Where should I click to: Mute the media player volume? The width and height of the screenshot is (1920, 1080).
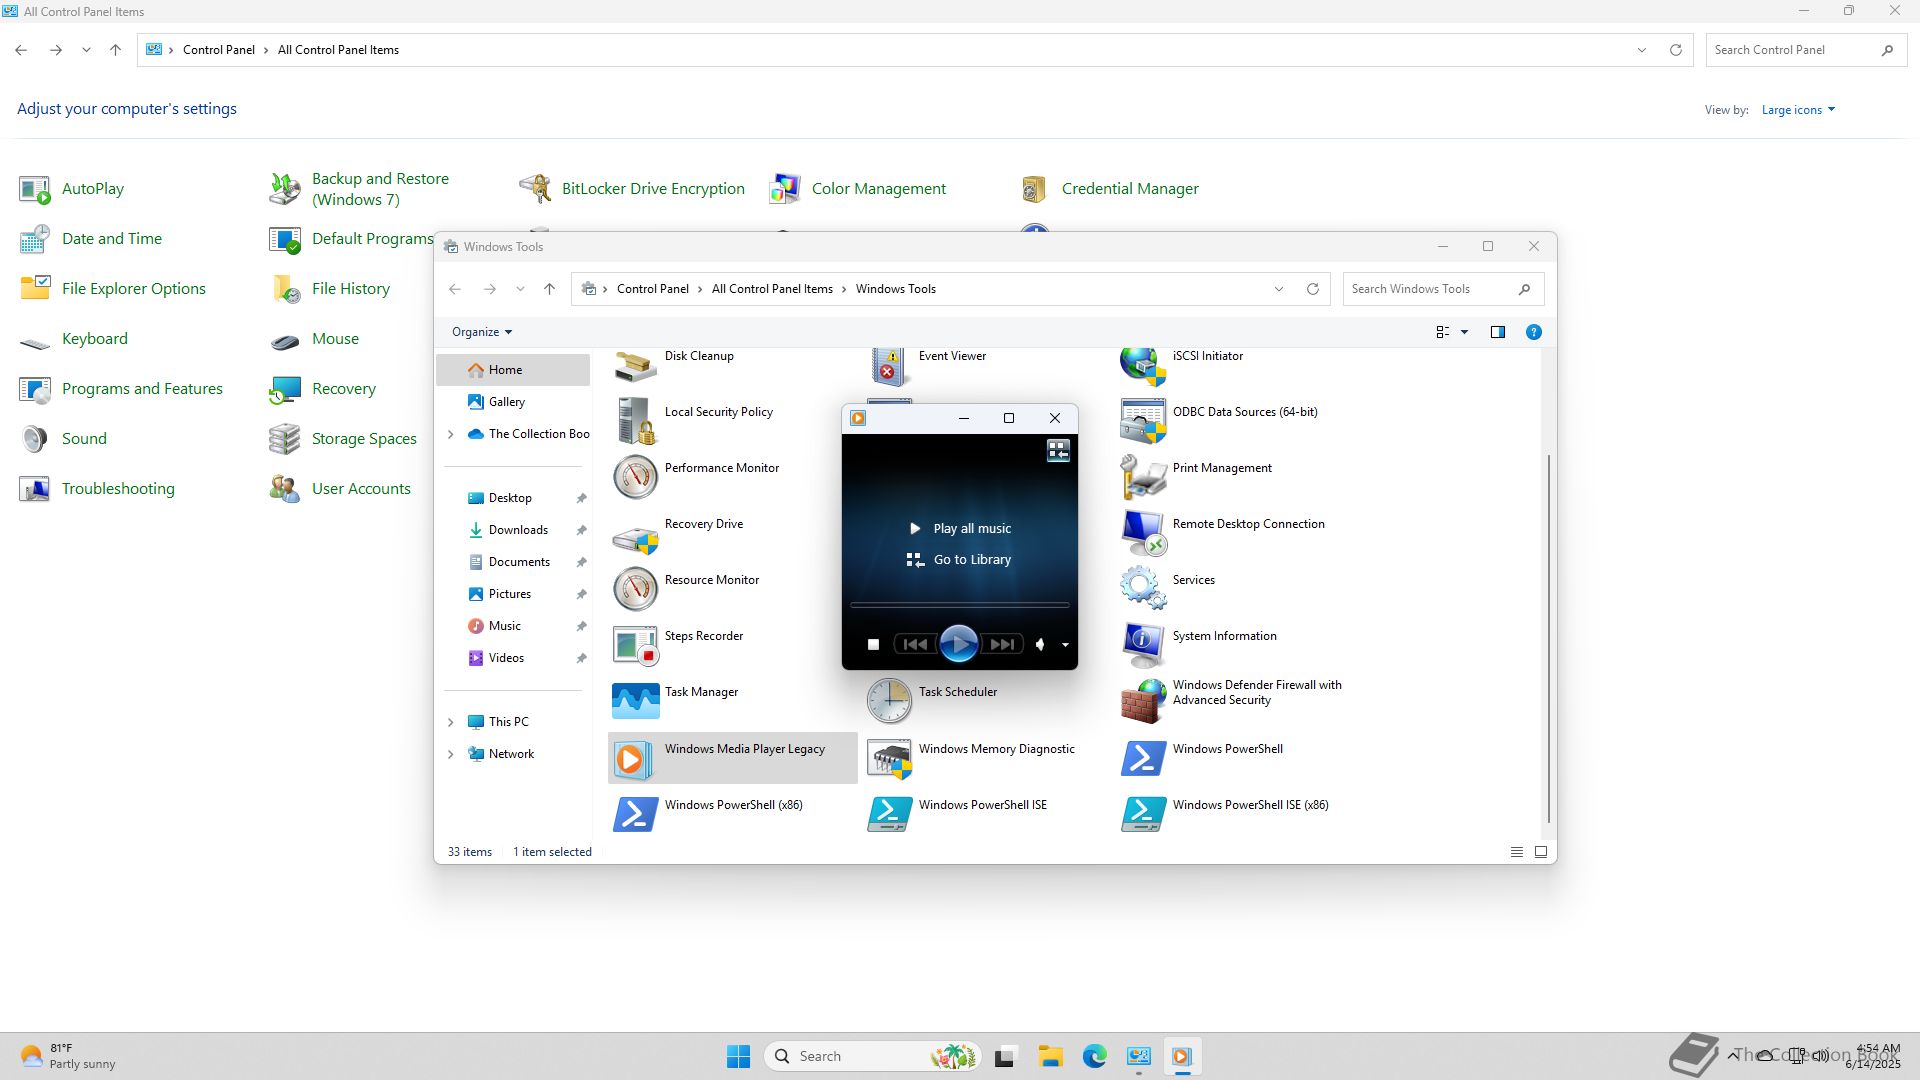coord(1040,645)
